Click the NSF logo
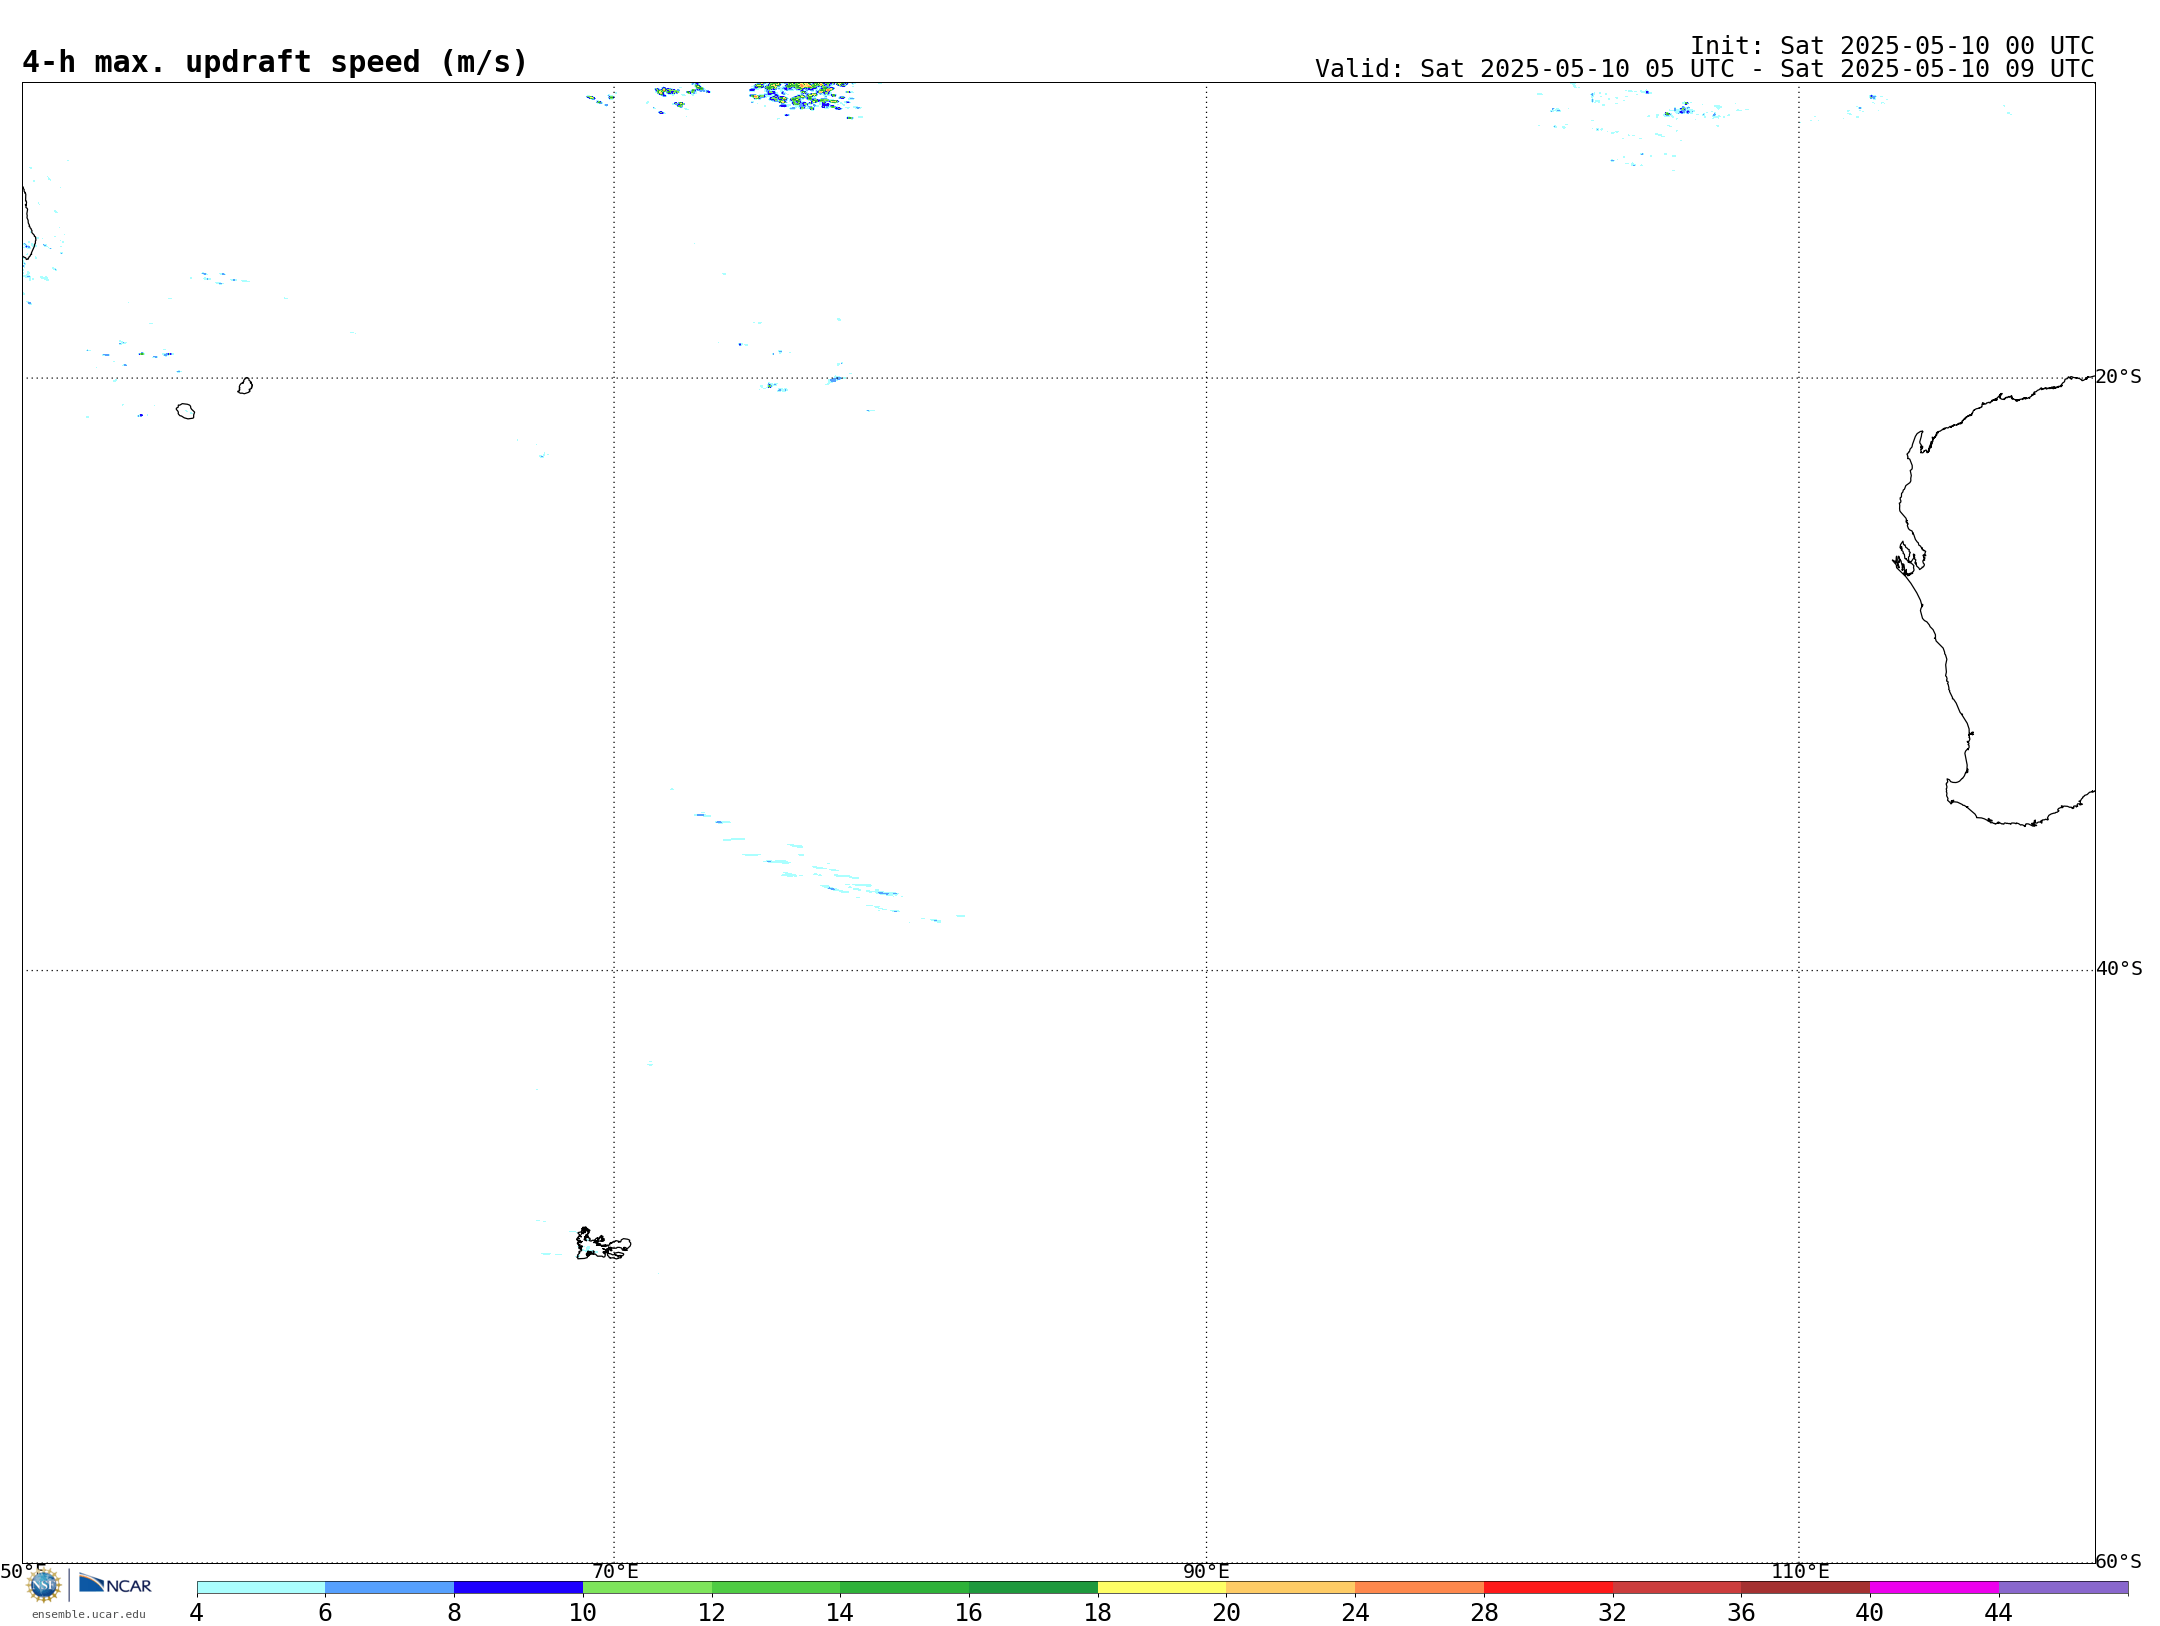This screenshot has width=2160, height=1626. [x=44, y=1585]
